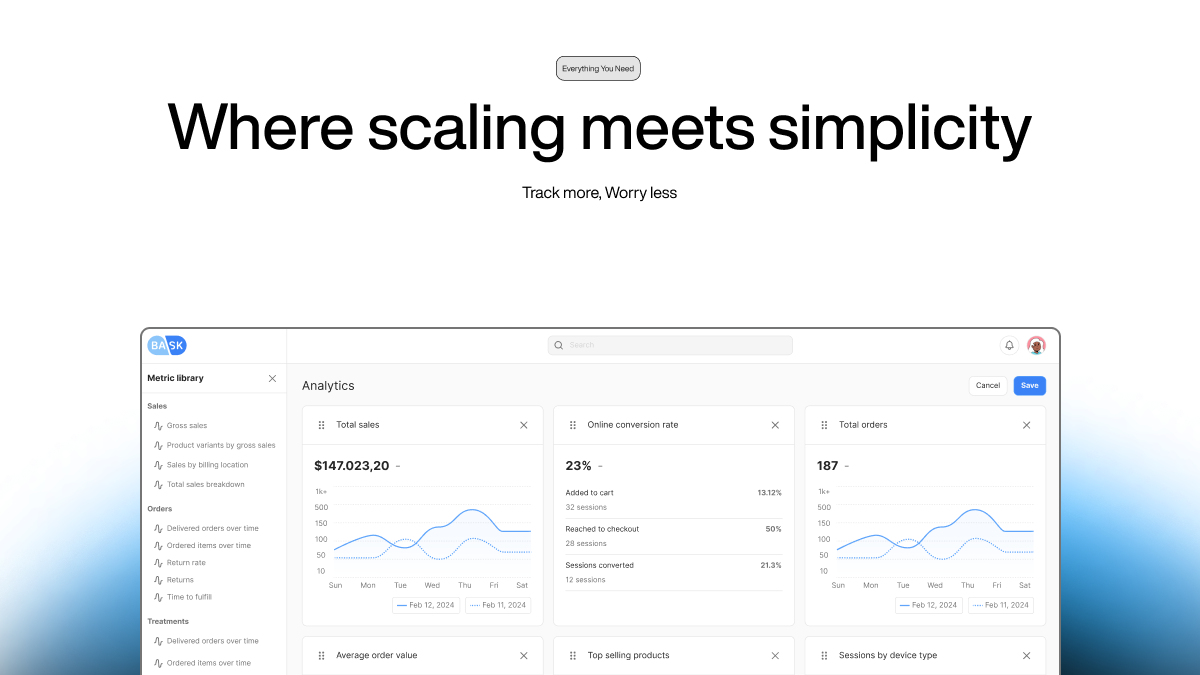Select Sales by billing location metric
Screen dimensions: 1200x675
point(207,465)
